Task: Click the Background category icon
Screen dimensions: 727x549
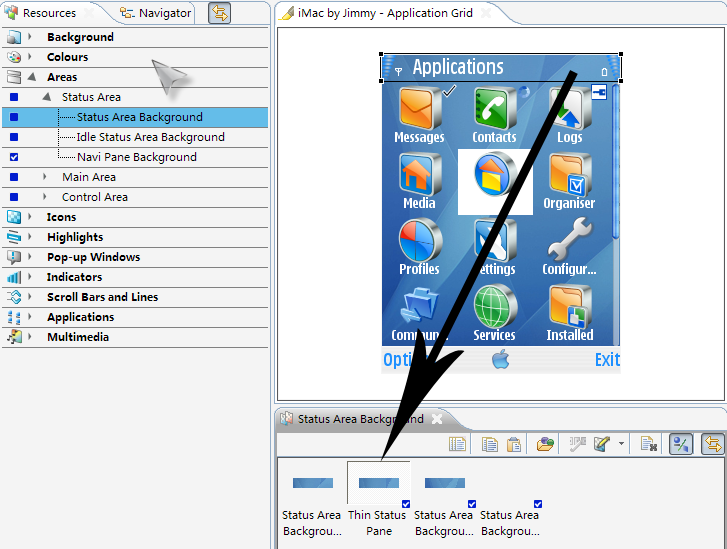Action: tap(14, 37)
